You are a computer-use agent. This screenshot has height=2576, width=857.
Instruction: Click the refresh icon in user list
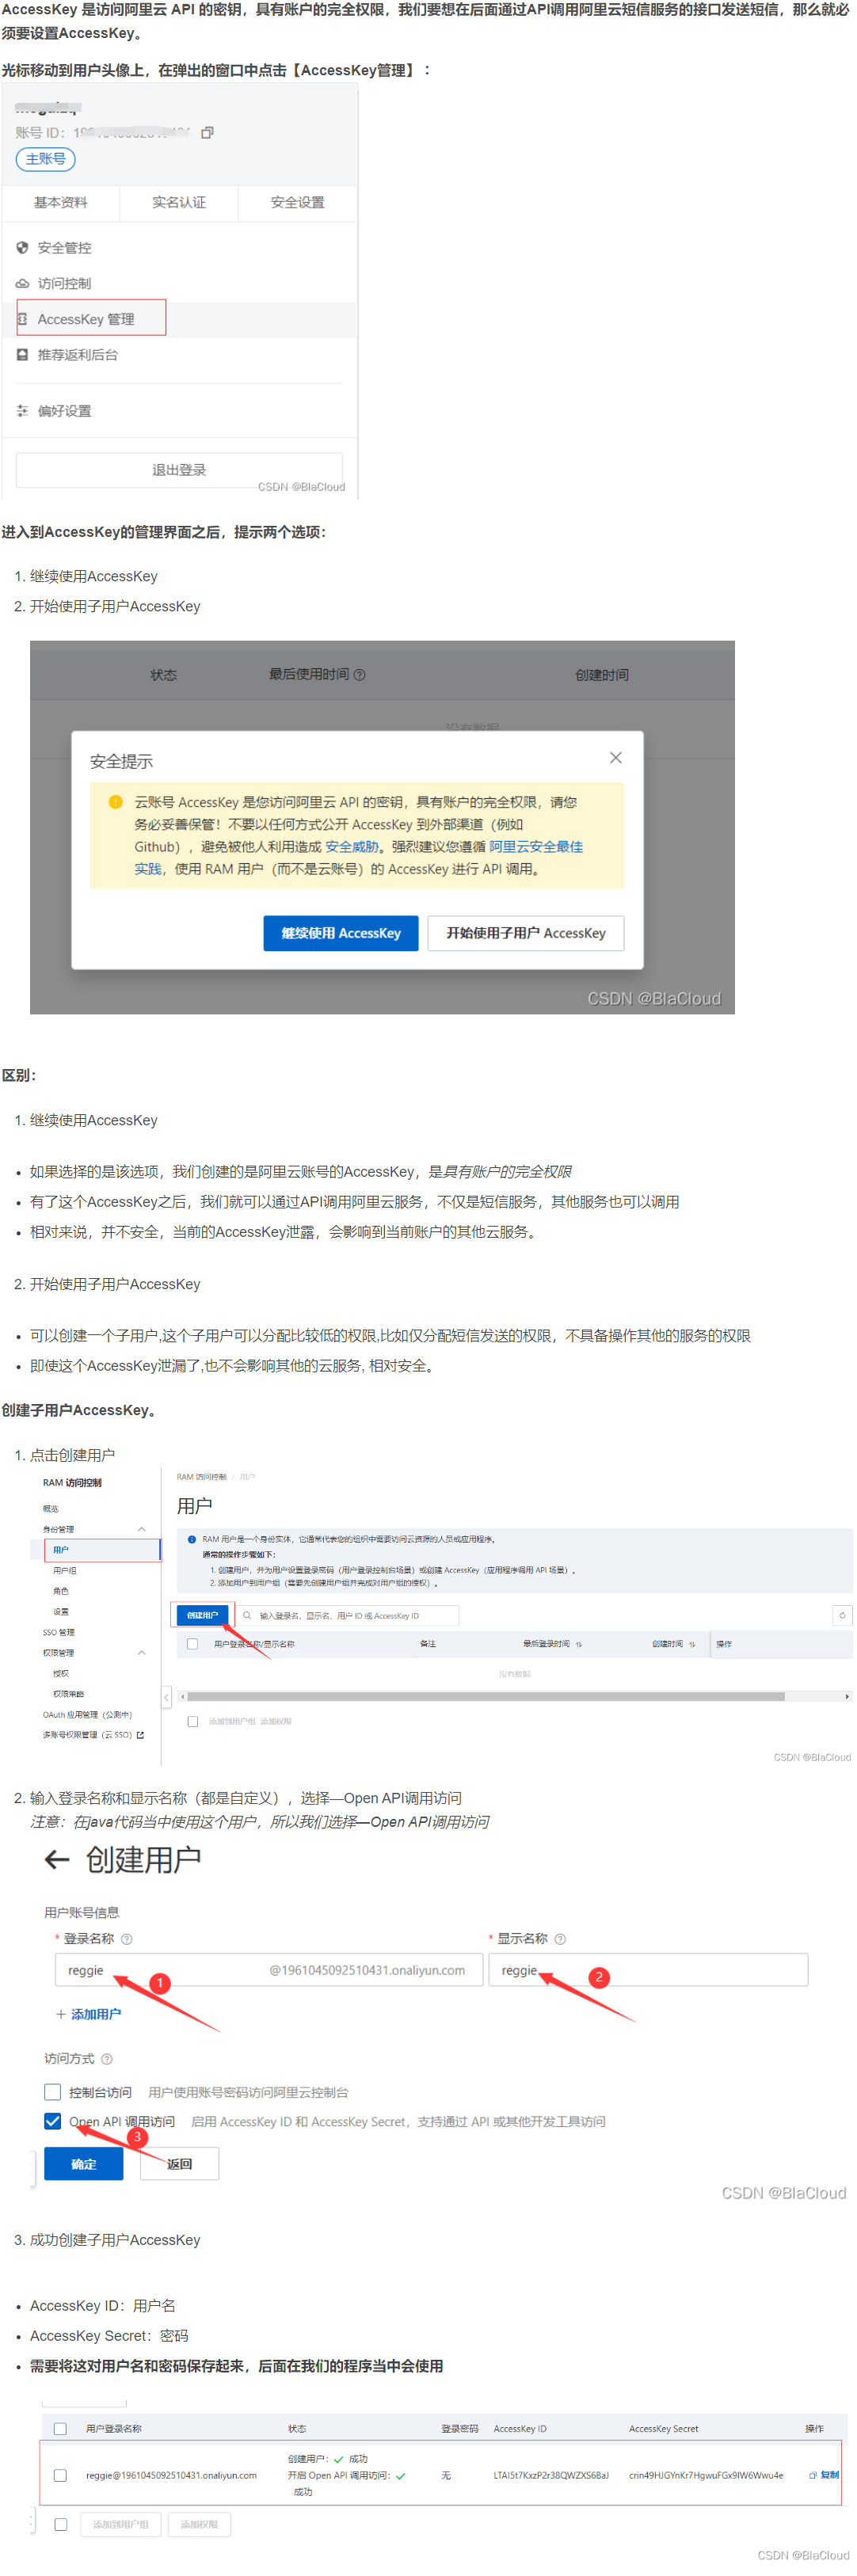click(842, 1615)
